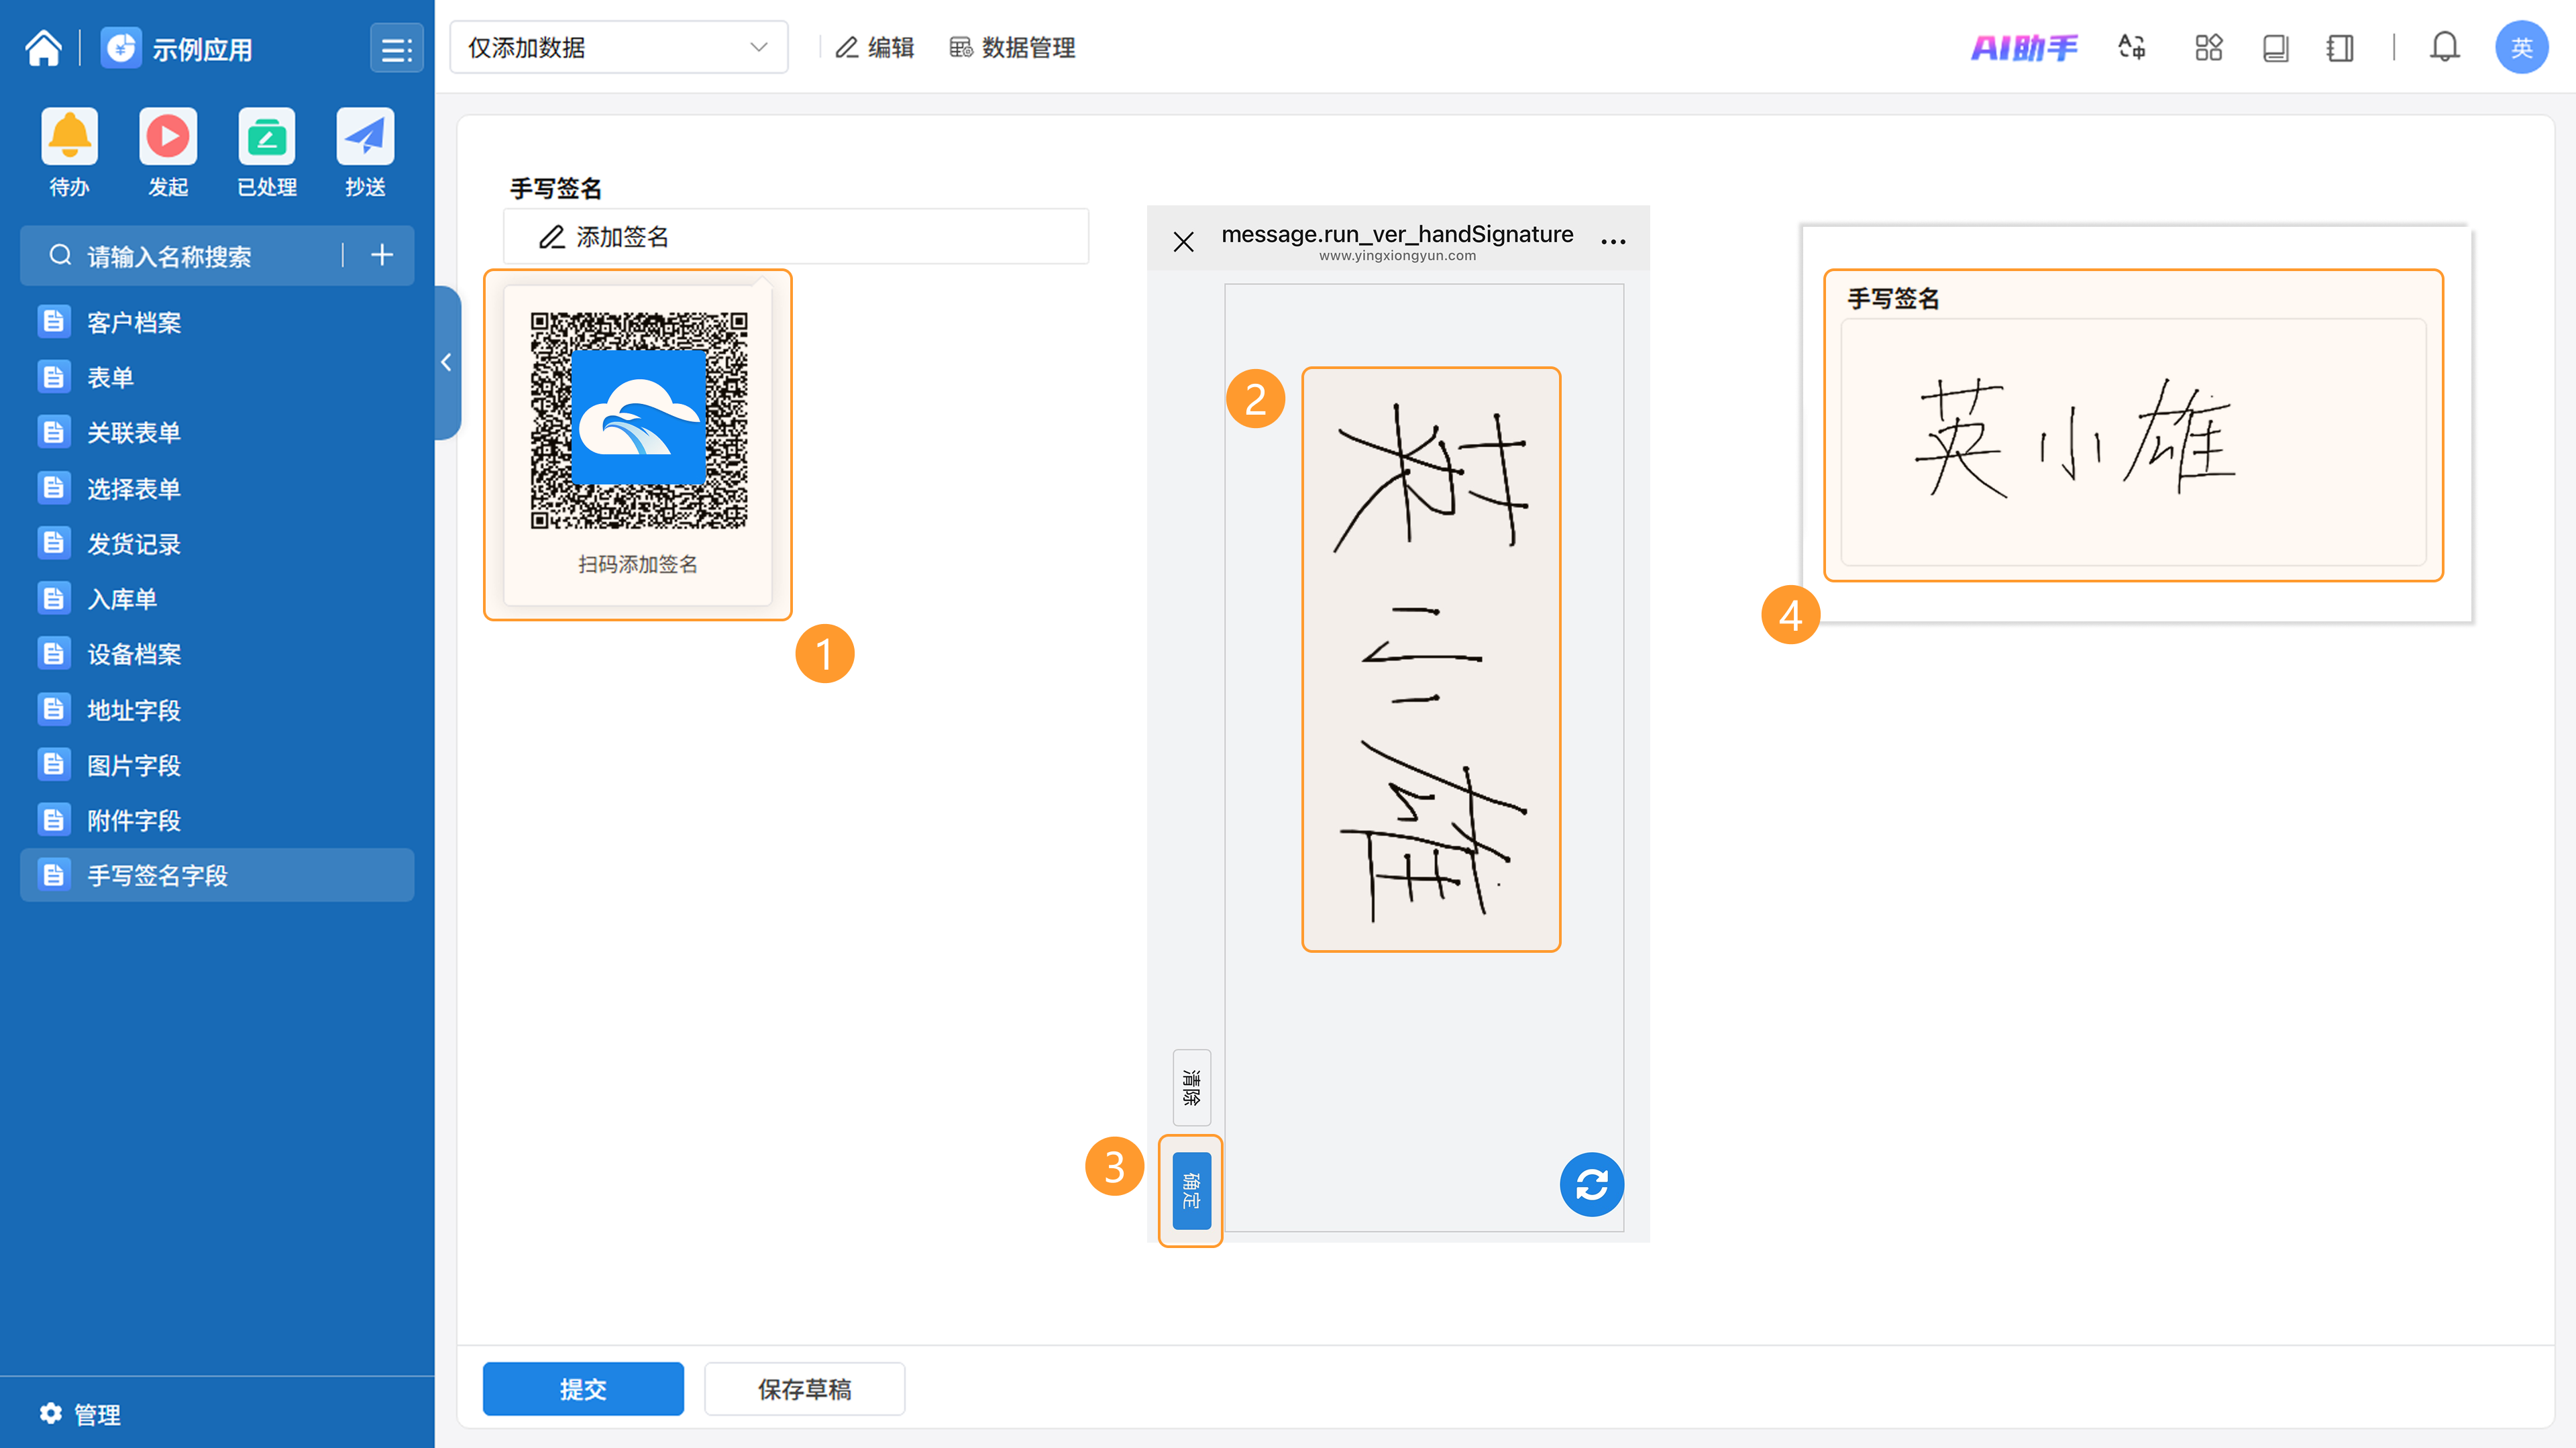
Task: Click 编辑 in the top toolbar
Action: click(x=875, y=47)
